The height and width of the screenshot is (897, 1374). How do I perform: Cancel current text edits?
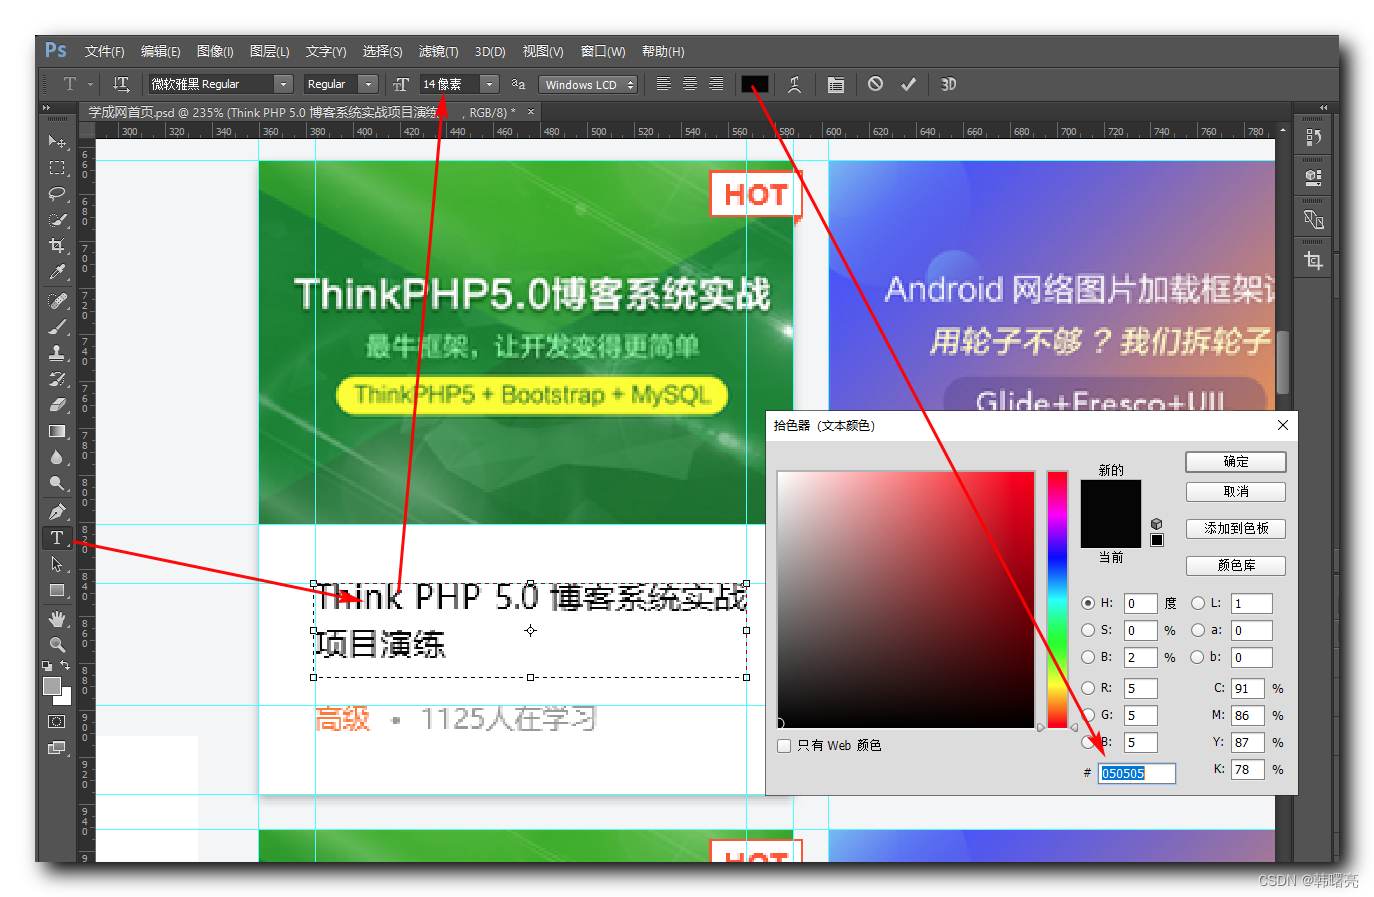point(875,84)
